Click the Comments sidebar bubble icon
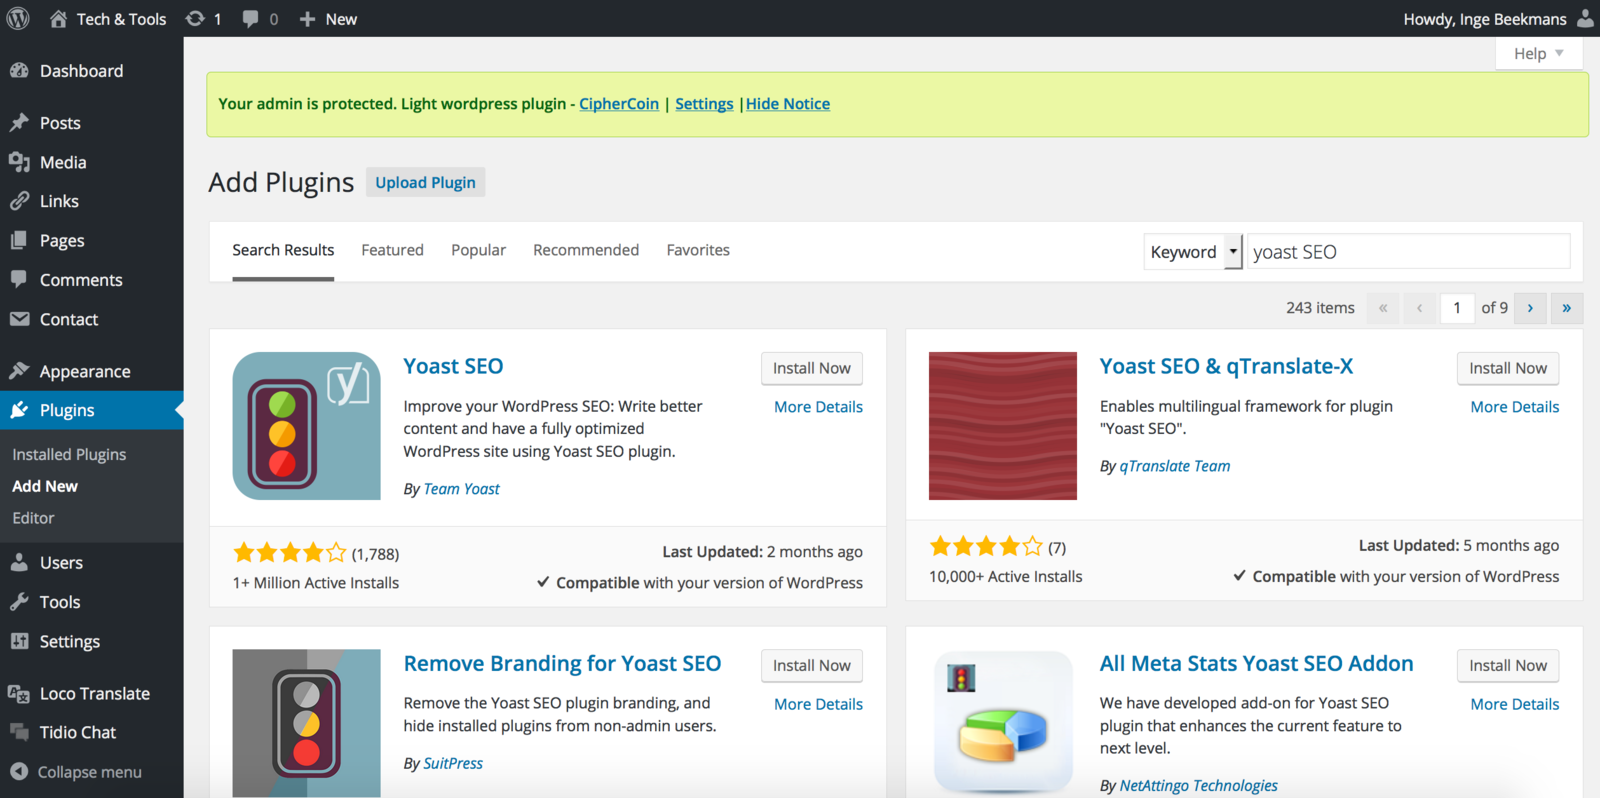Screen dimensions: 1600x798 click(19, 279)
